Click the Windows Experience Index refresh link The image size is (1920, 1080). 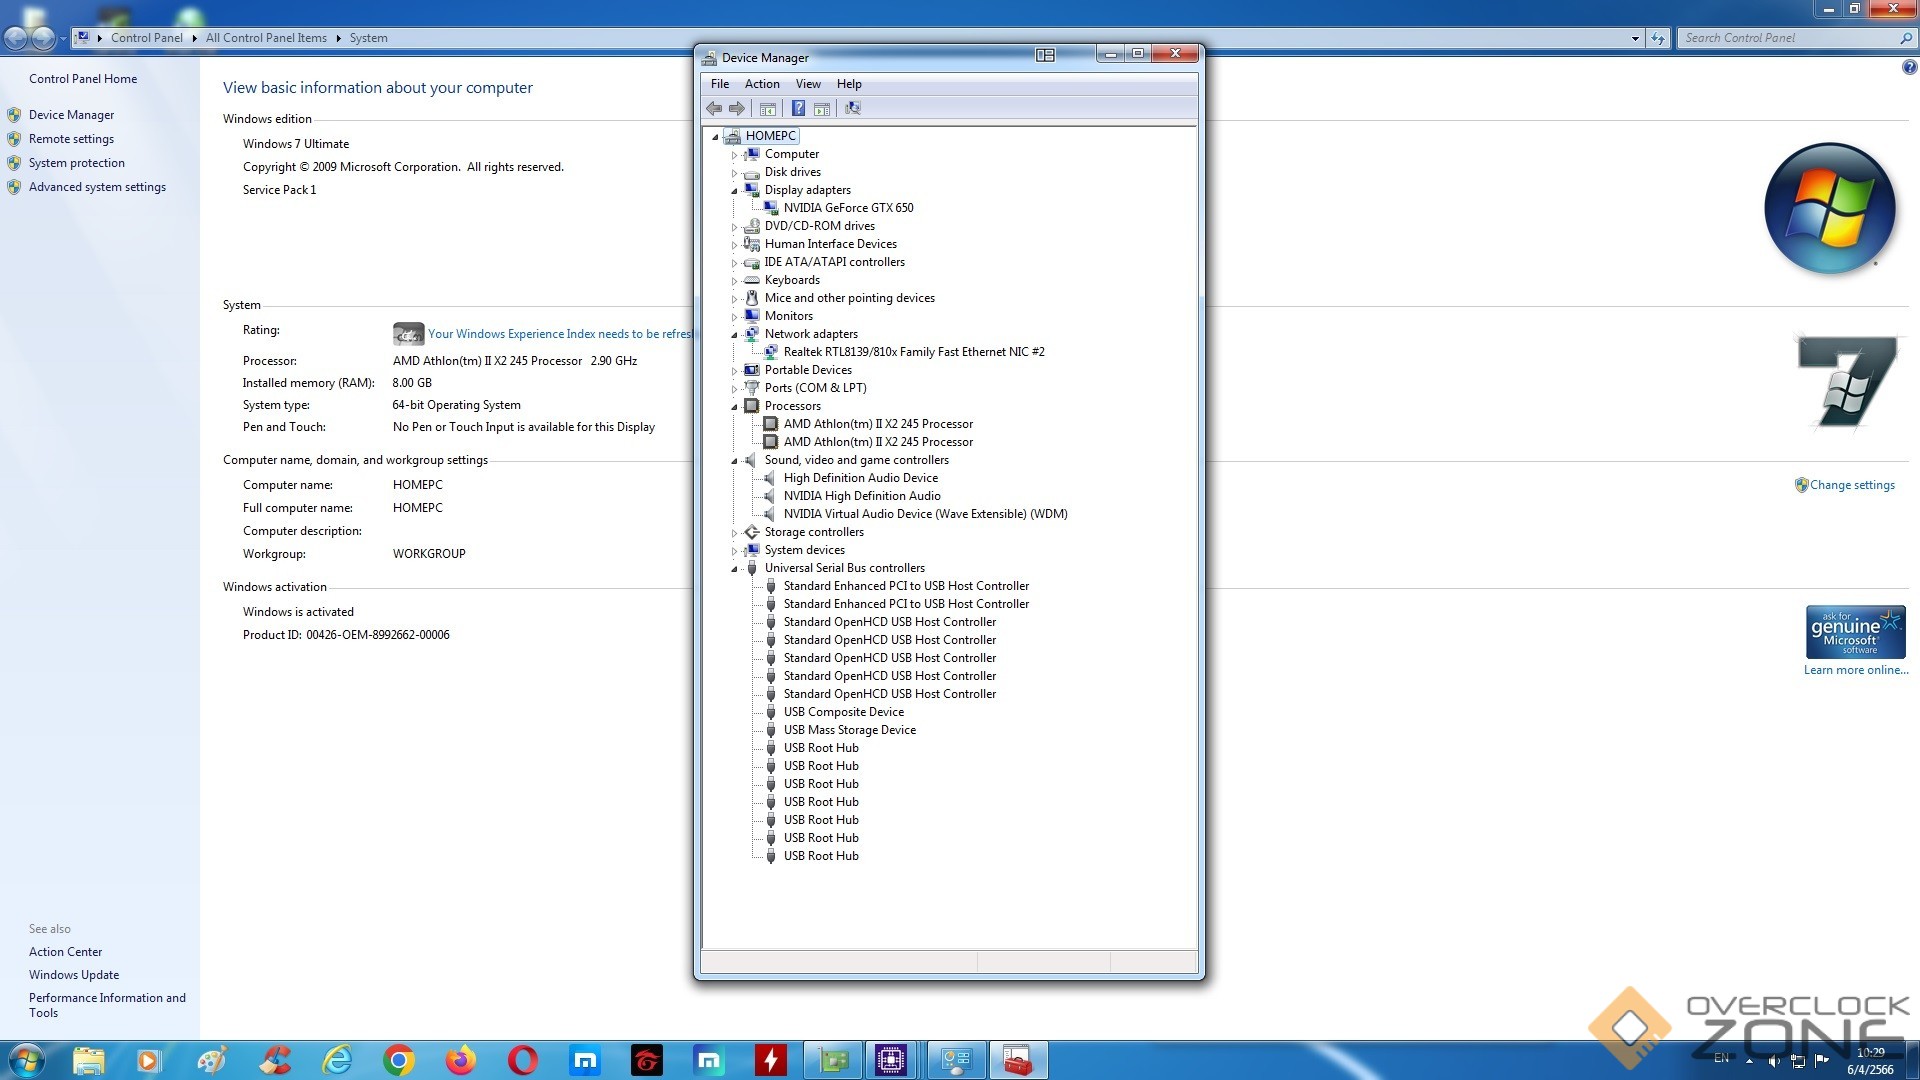[558, 334]
